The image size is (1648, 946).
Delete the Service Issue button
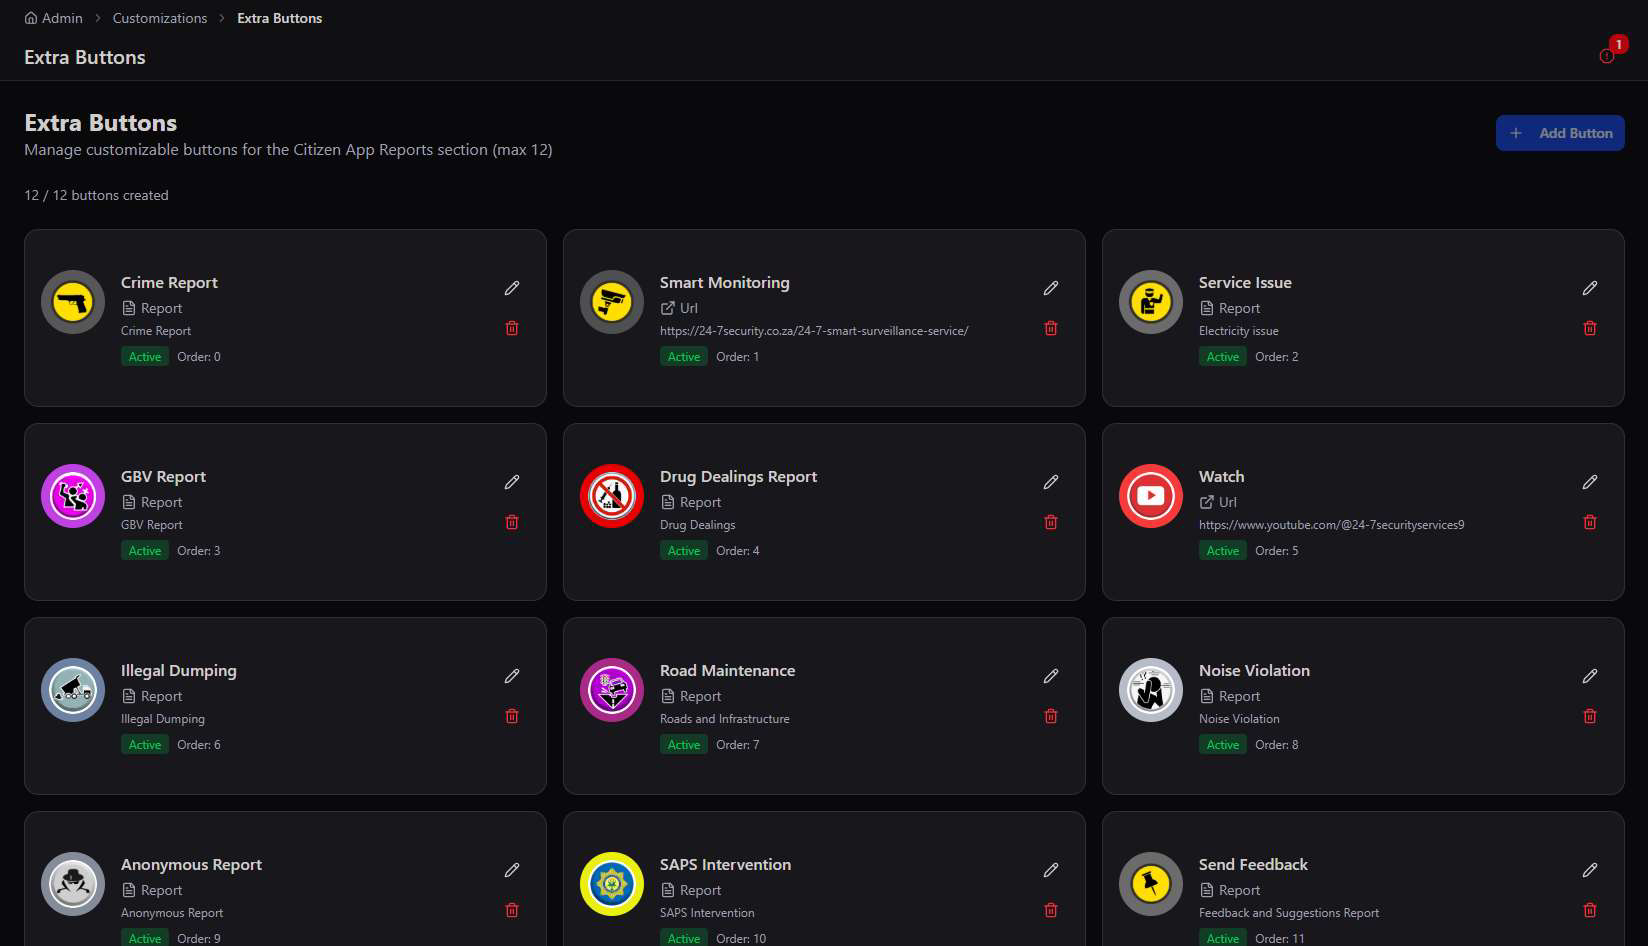click(x=1590, y=328)
